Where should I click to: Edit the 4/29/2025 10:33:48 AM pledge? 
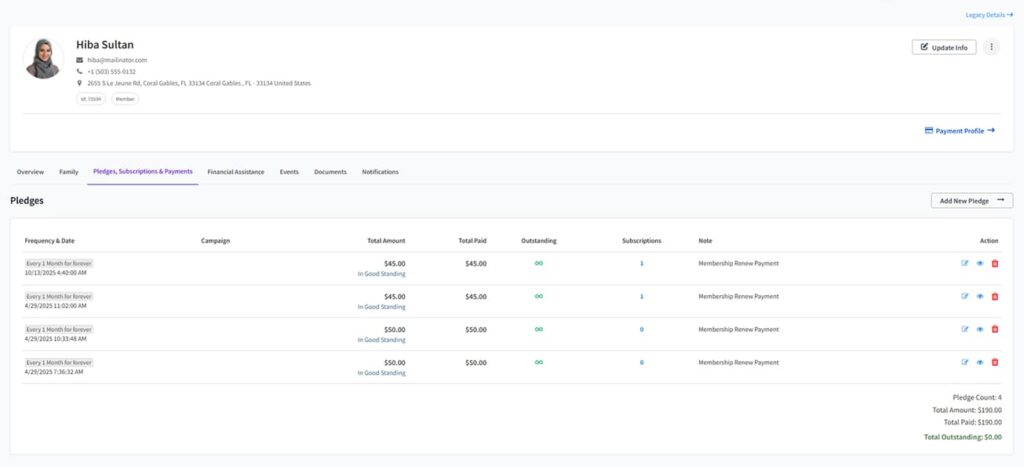pyautogui.click(x=965, y=329)
